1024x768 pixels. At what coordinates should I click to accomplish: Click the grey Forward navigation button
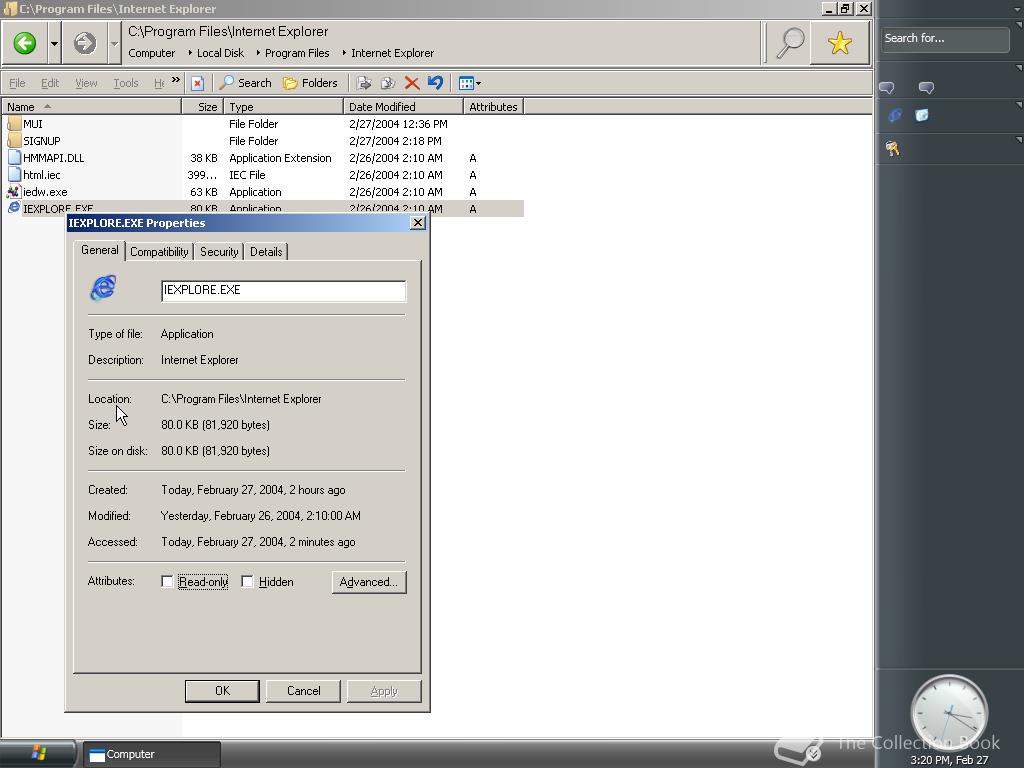(84, 43)
